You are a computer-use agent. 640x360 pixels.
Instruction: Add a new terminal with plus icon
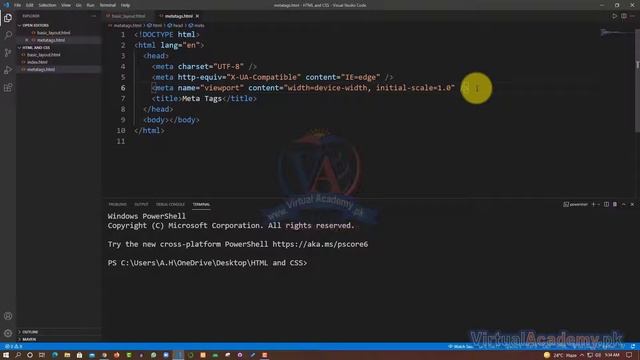[x=593, y=204]
